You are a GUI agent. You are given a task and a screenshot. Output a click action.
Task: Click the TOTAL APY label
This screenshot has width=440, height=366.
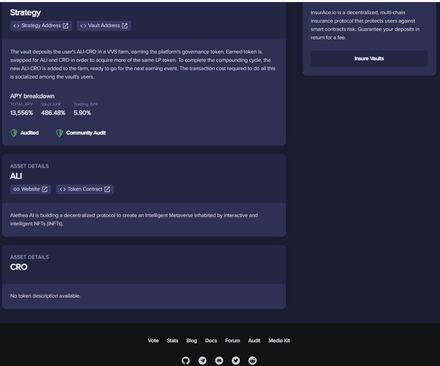point(21,104)
